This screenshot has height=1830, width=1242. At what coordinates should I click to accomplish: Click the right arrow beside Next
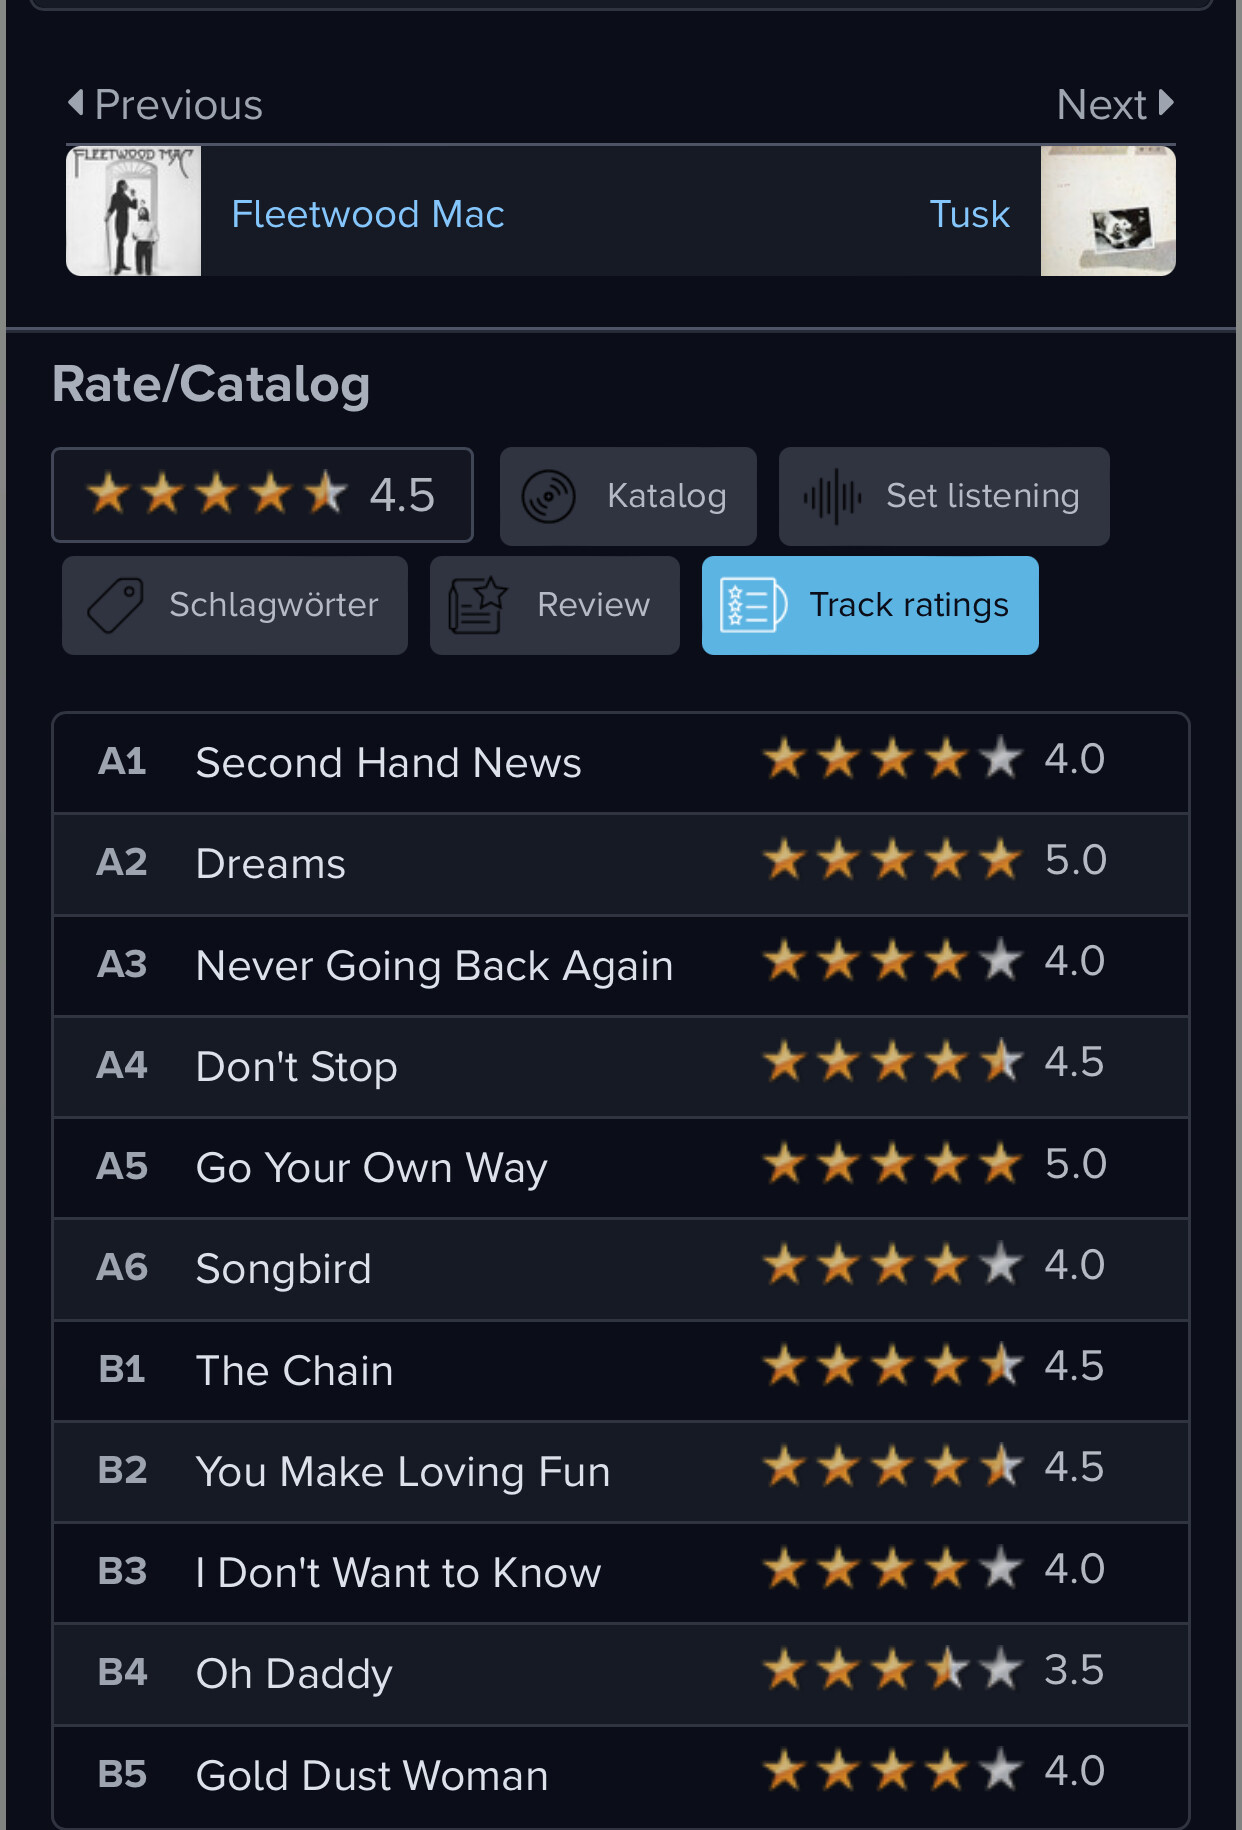pos(1165,102)
